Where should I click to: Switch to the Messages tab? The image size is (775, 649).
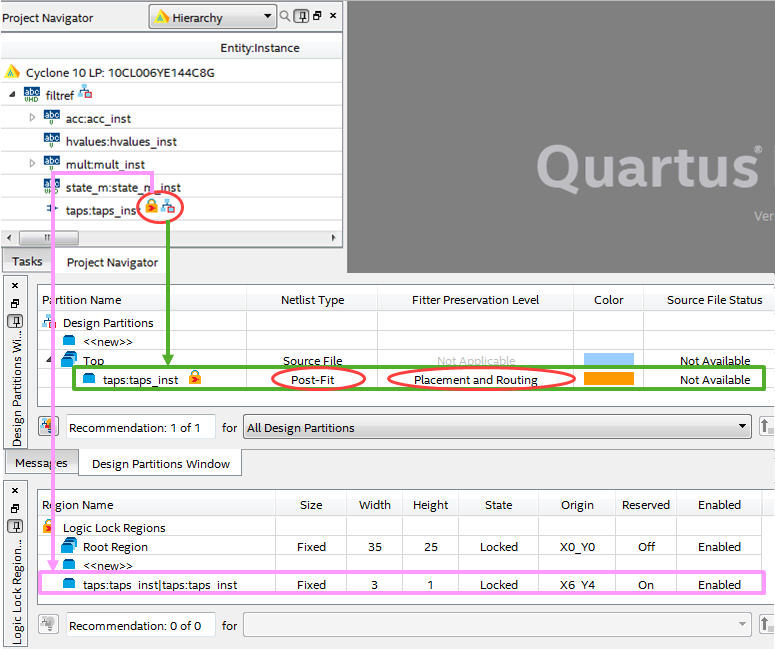[x=41, y=463]
